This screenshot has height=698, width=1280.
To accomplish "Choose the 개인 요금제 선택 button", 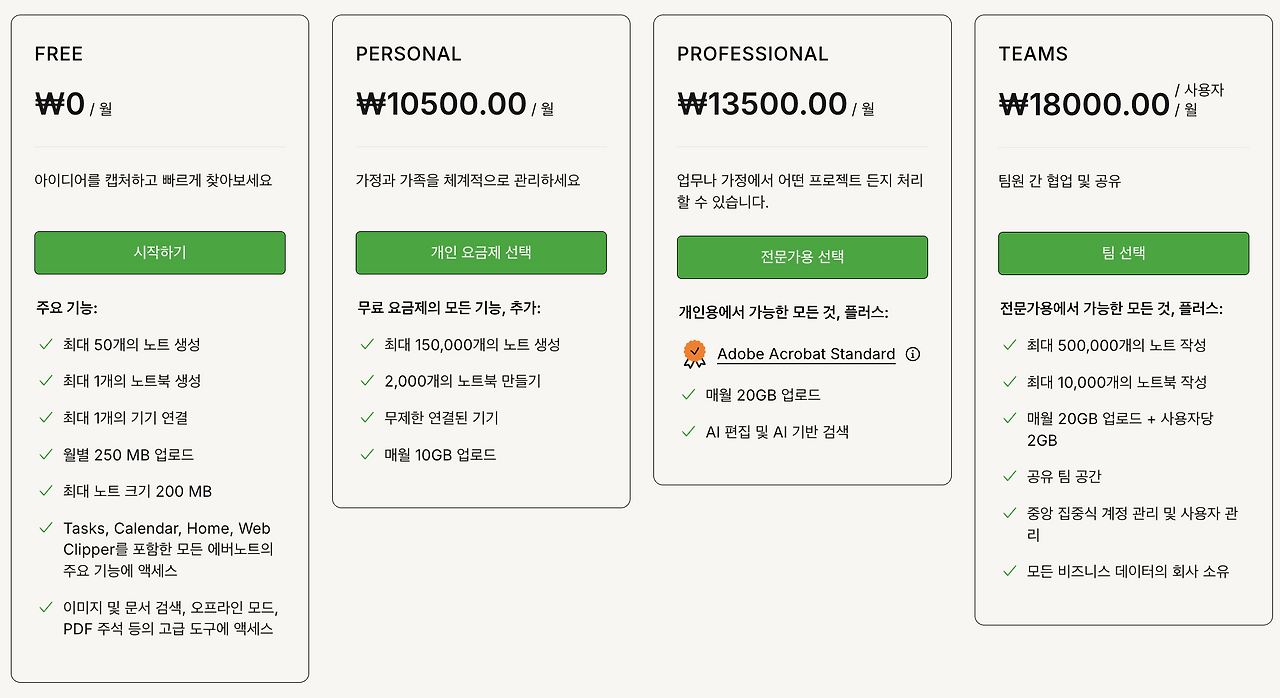I will (481, 253).
